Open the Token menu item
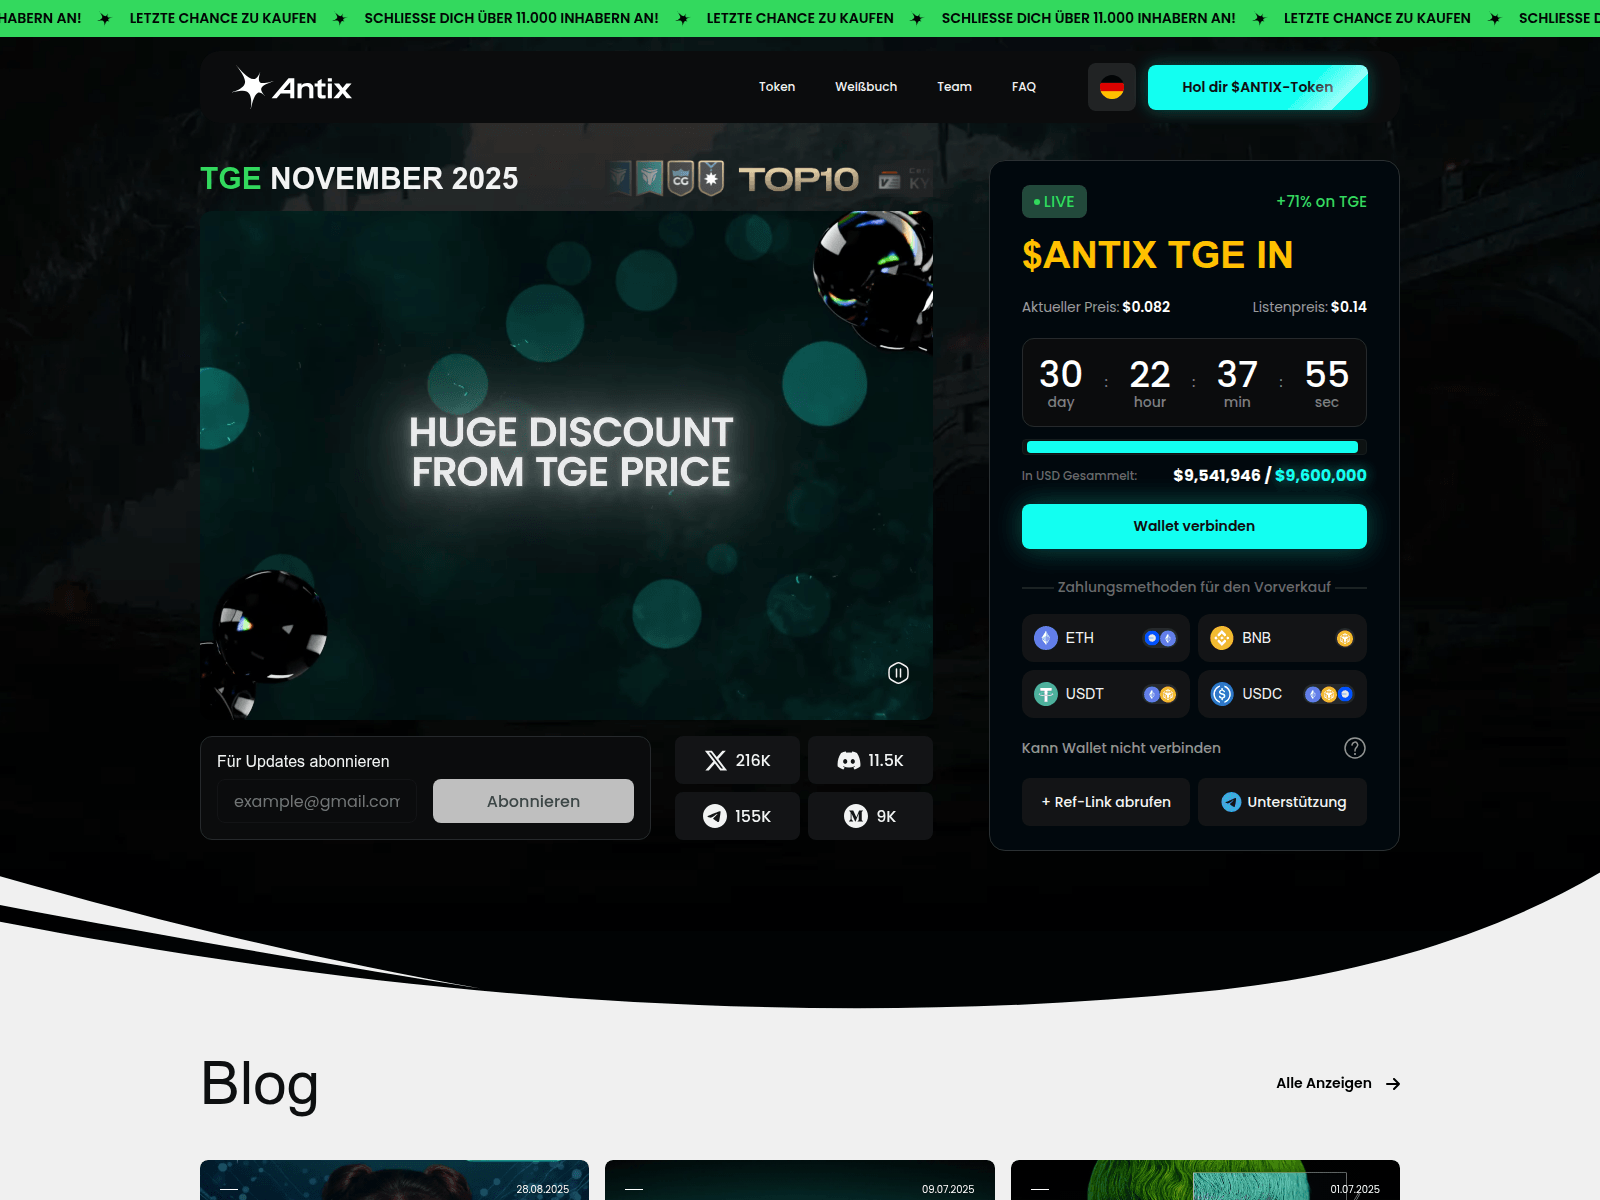The image size is (1600, 1200). tap(777, 87)
